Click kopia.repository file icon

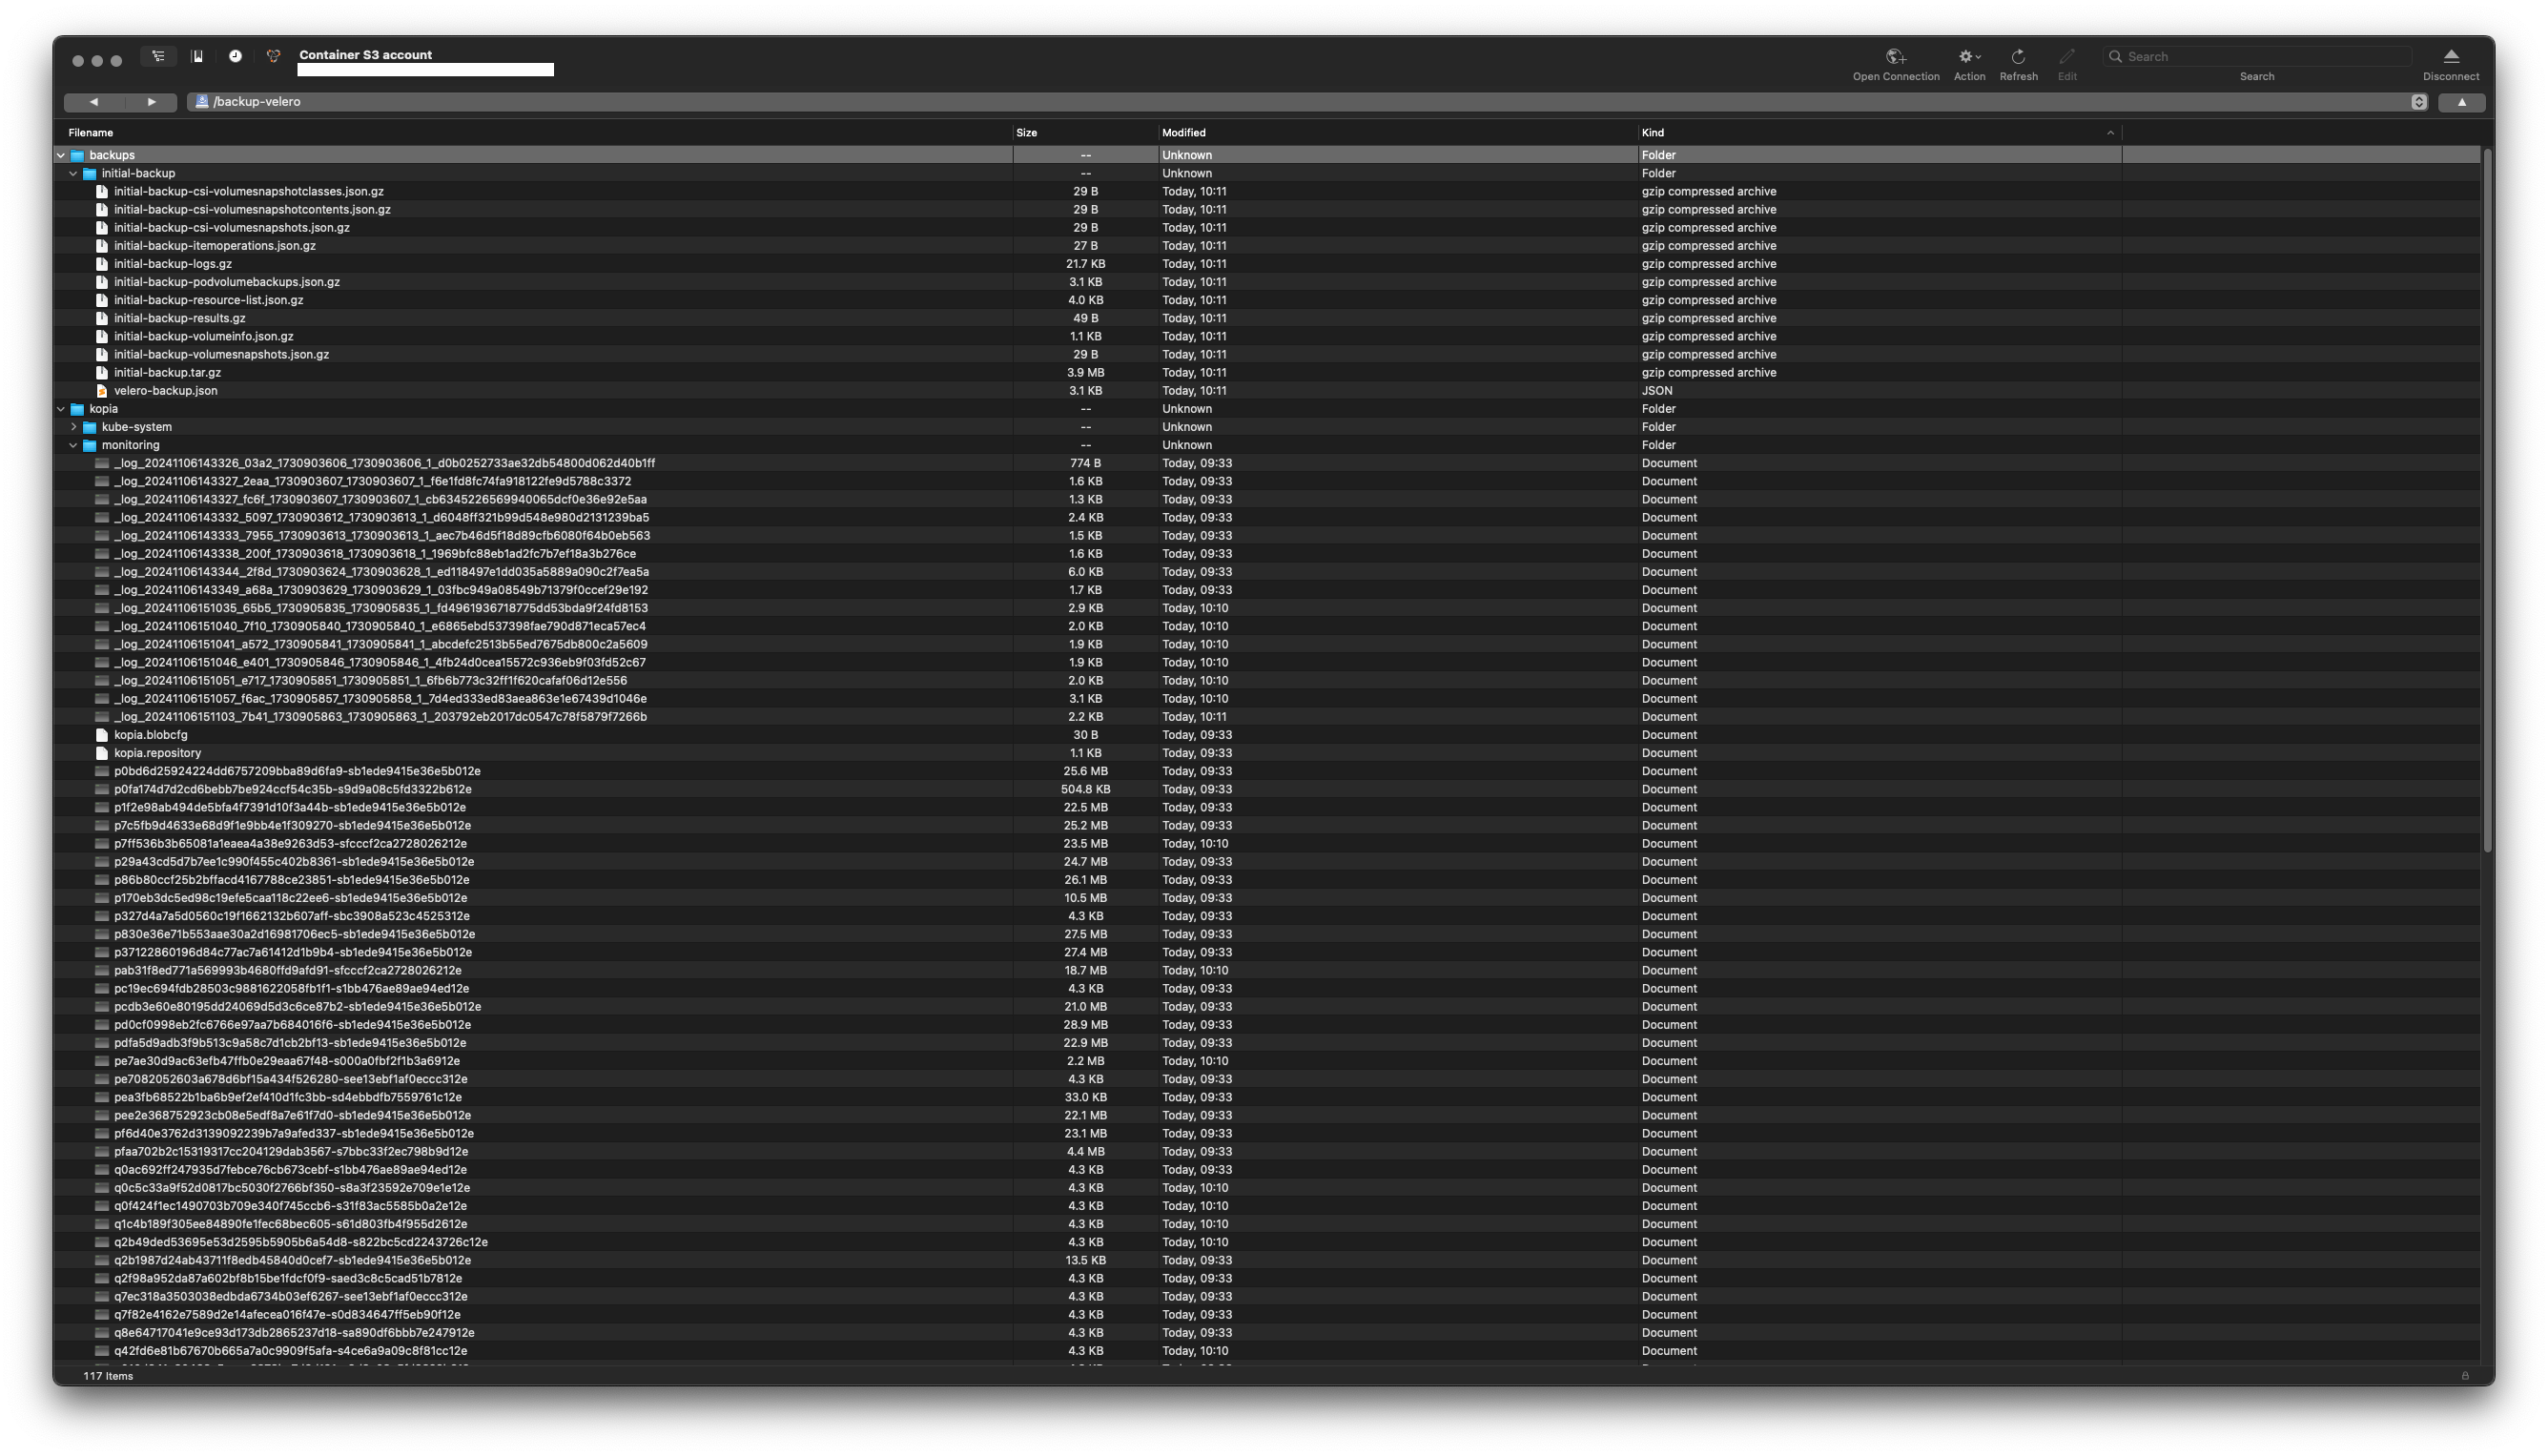coord(102,753)
